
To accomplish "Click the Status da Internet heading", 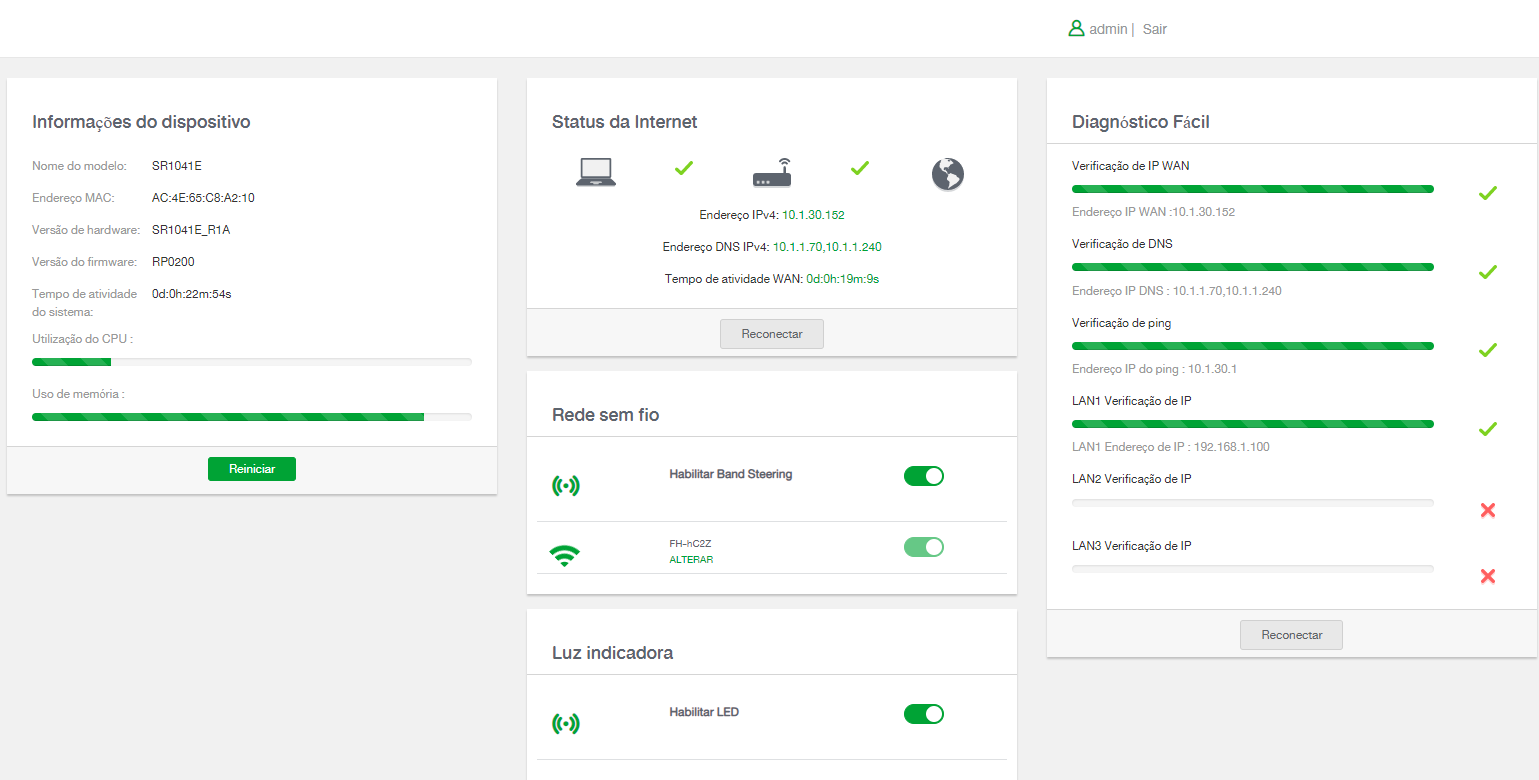I will [625, 122].
